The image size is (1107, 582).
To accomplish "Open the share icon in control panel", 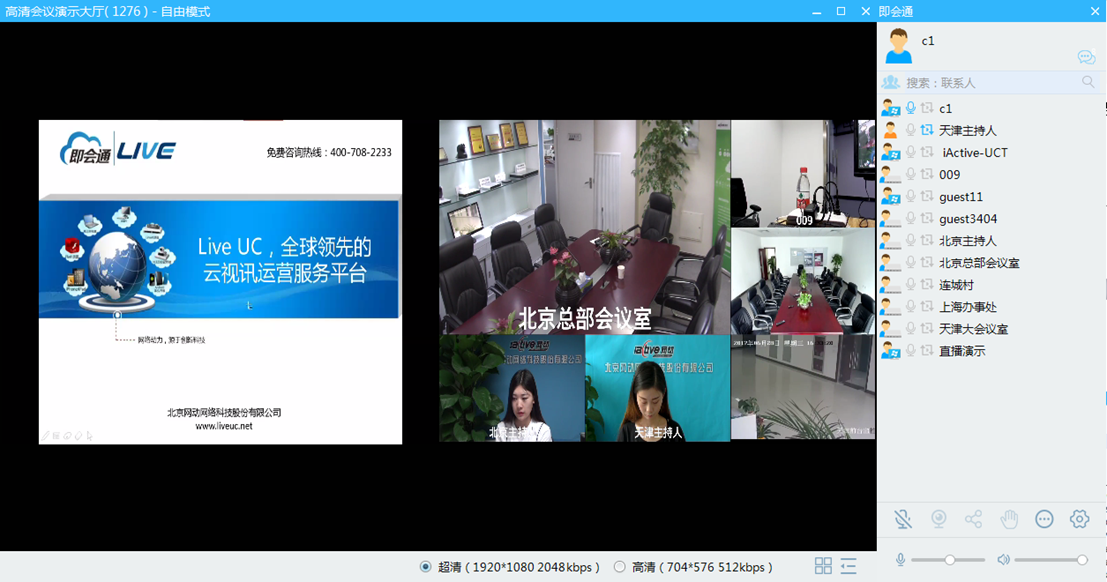I will pyautogui.click(x=974, y=519).
